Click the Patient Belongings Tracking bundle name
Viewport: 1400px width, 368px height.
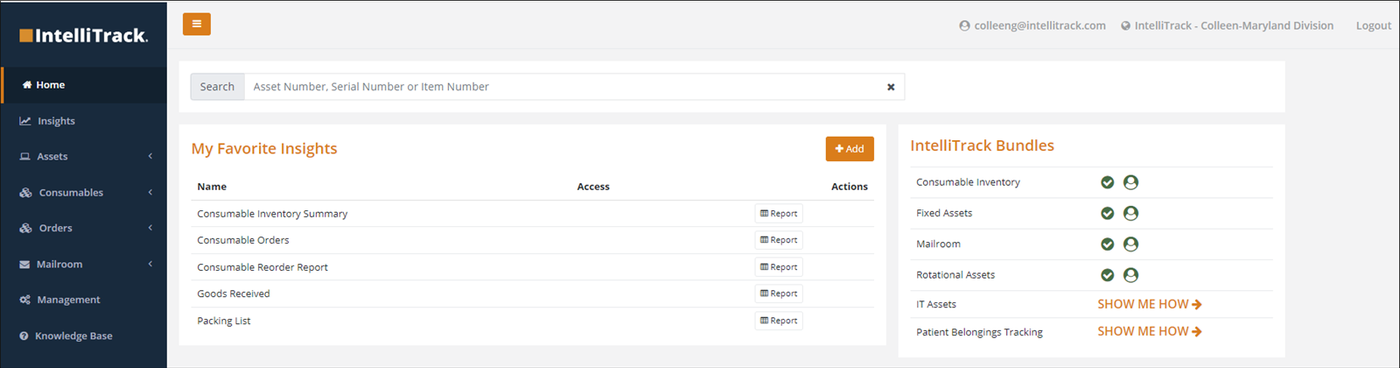point(979,332)
